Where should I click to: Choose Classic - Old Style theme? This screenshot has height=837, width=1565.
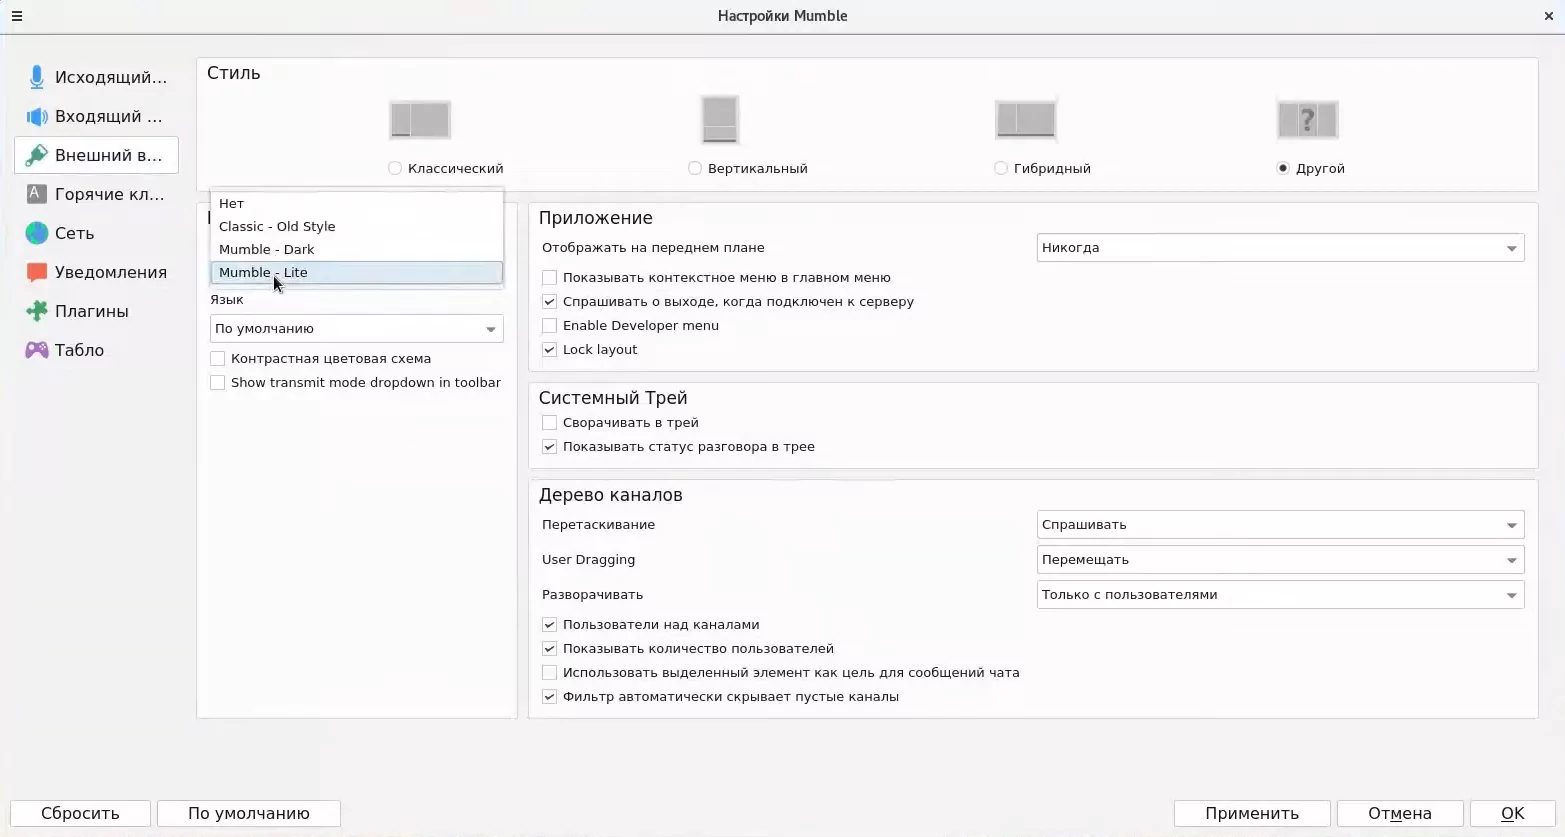(x=357, y=226)
